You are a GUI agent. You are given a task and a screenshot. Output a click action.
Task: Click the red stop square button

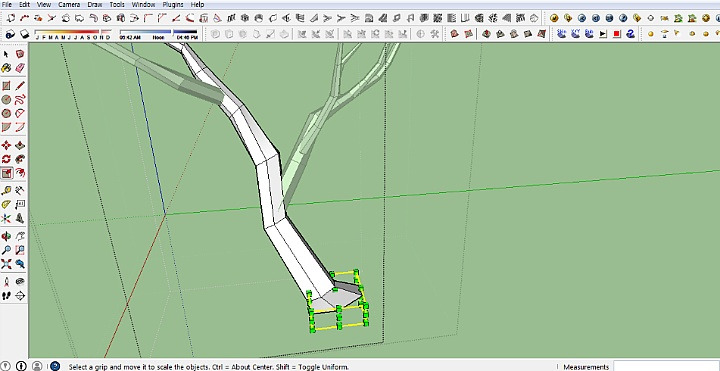(617, 34)
